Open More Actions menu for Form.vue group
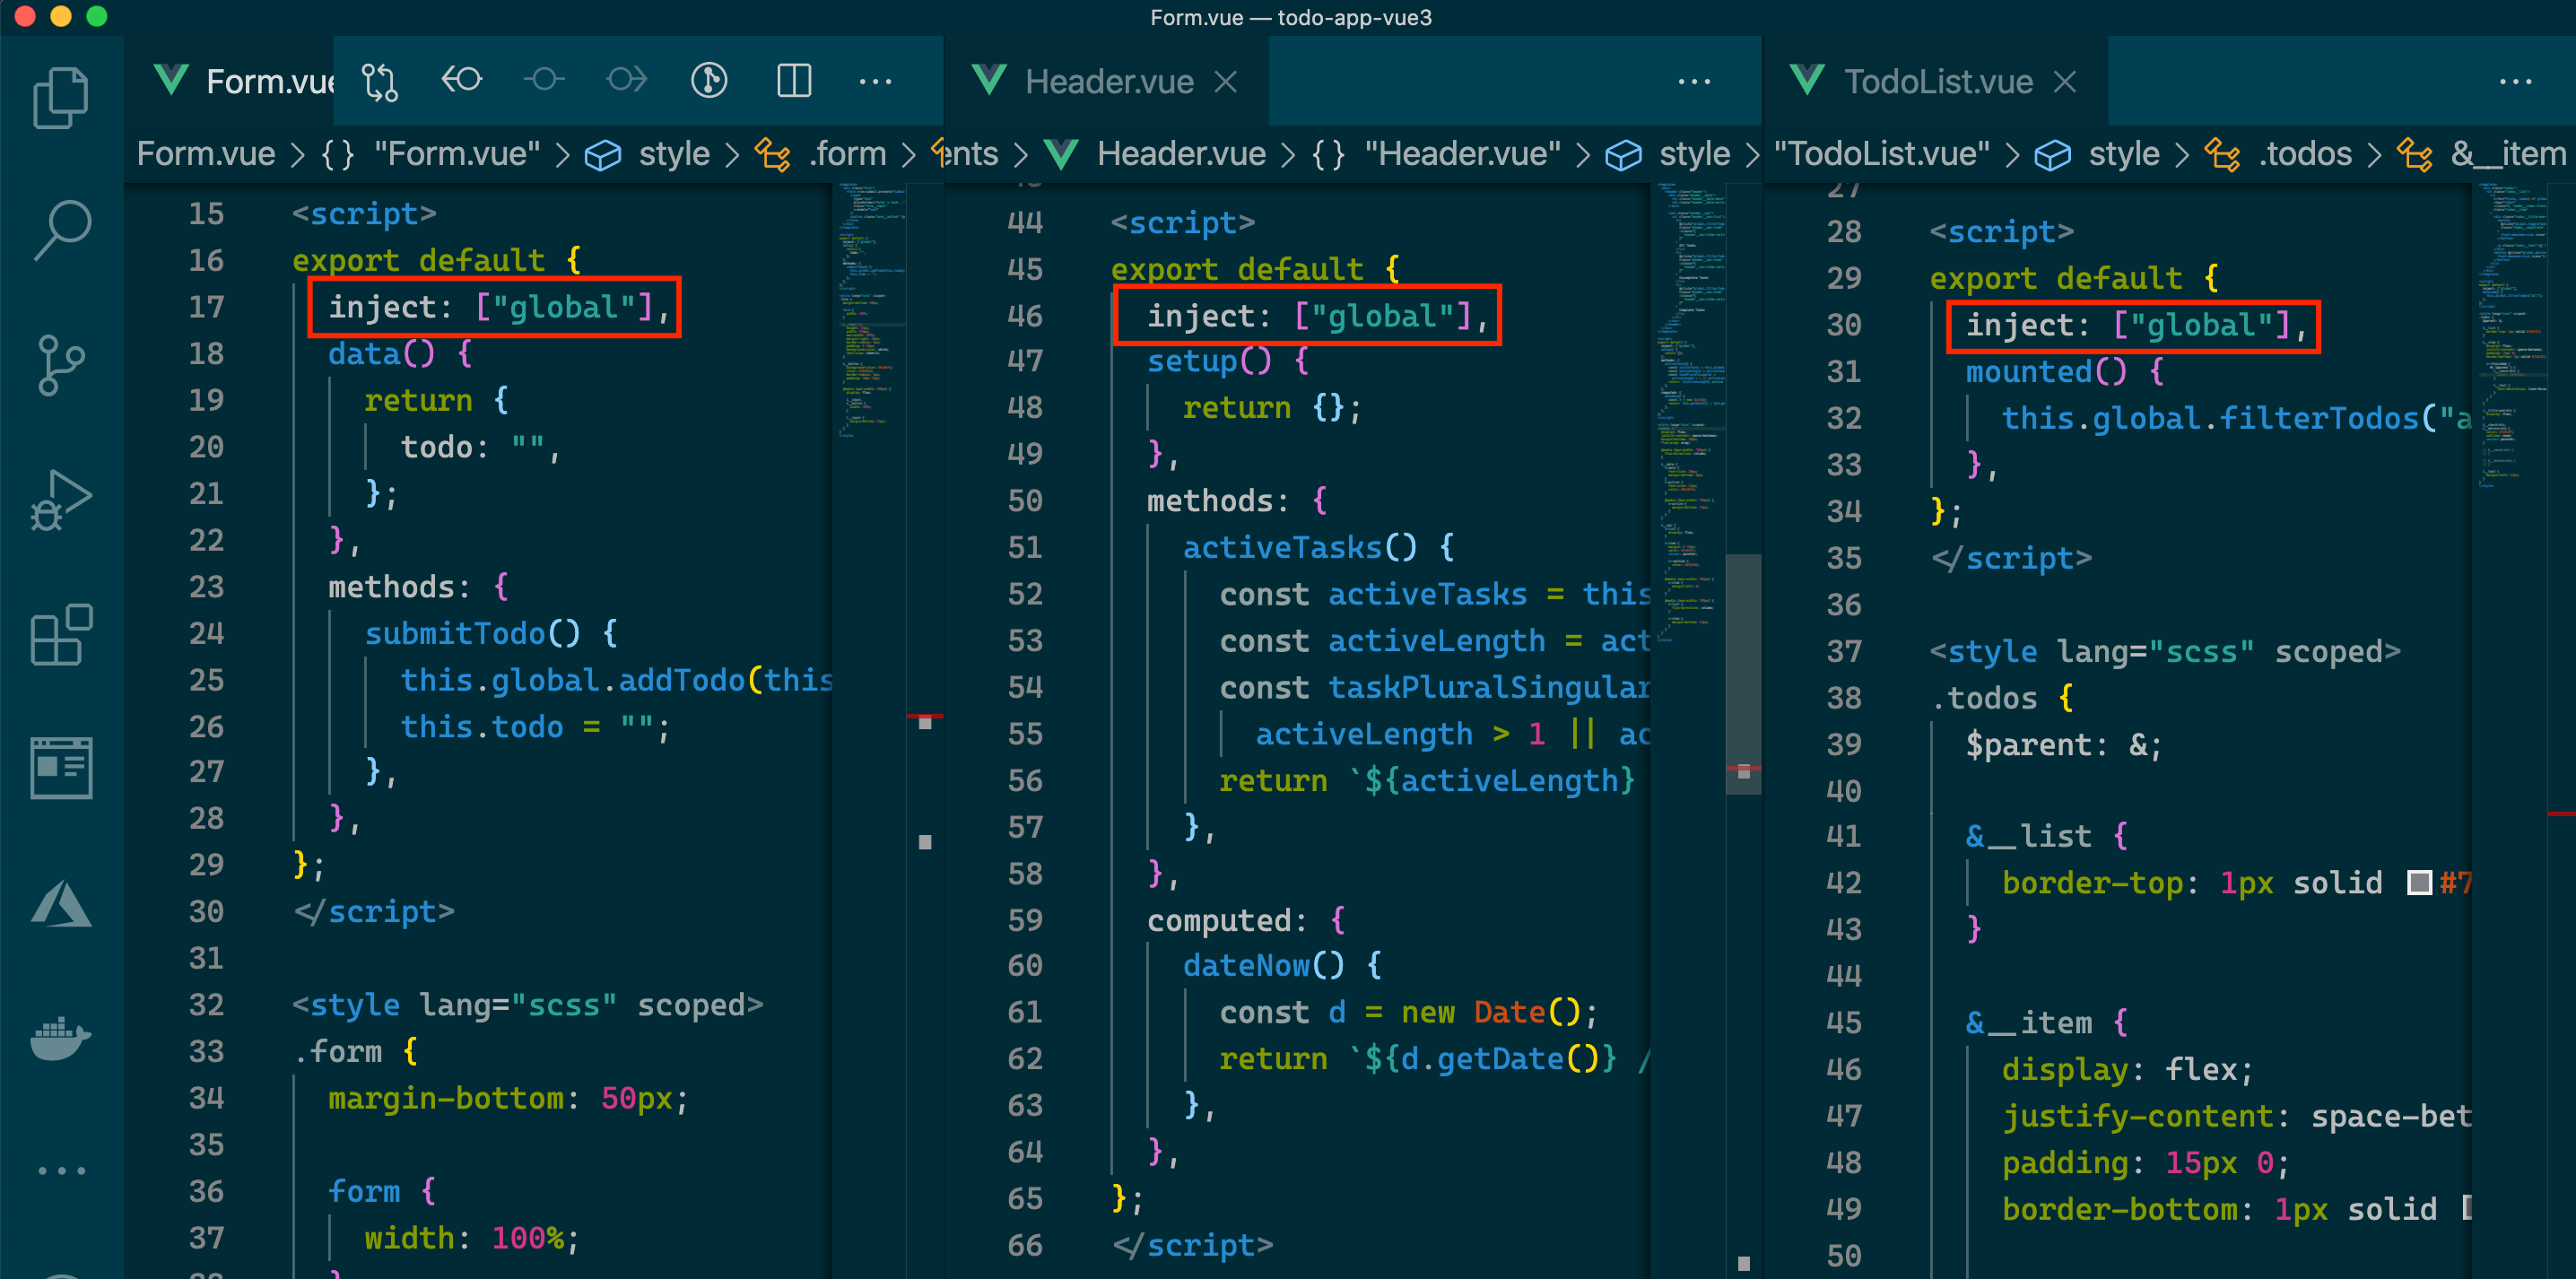Screen dimensions: 2576x1279 [x=875, y=81]
